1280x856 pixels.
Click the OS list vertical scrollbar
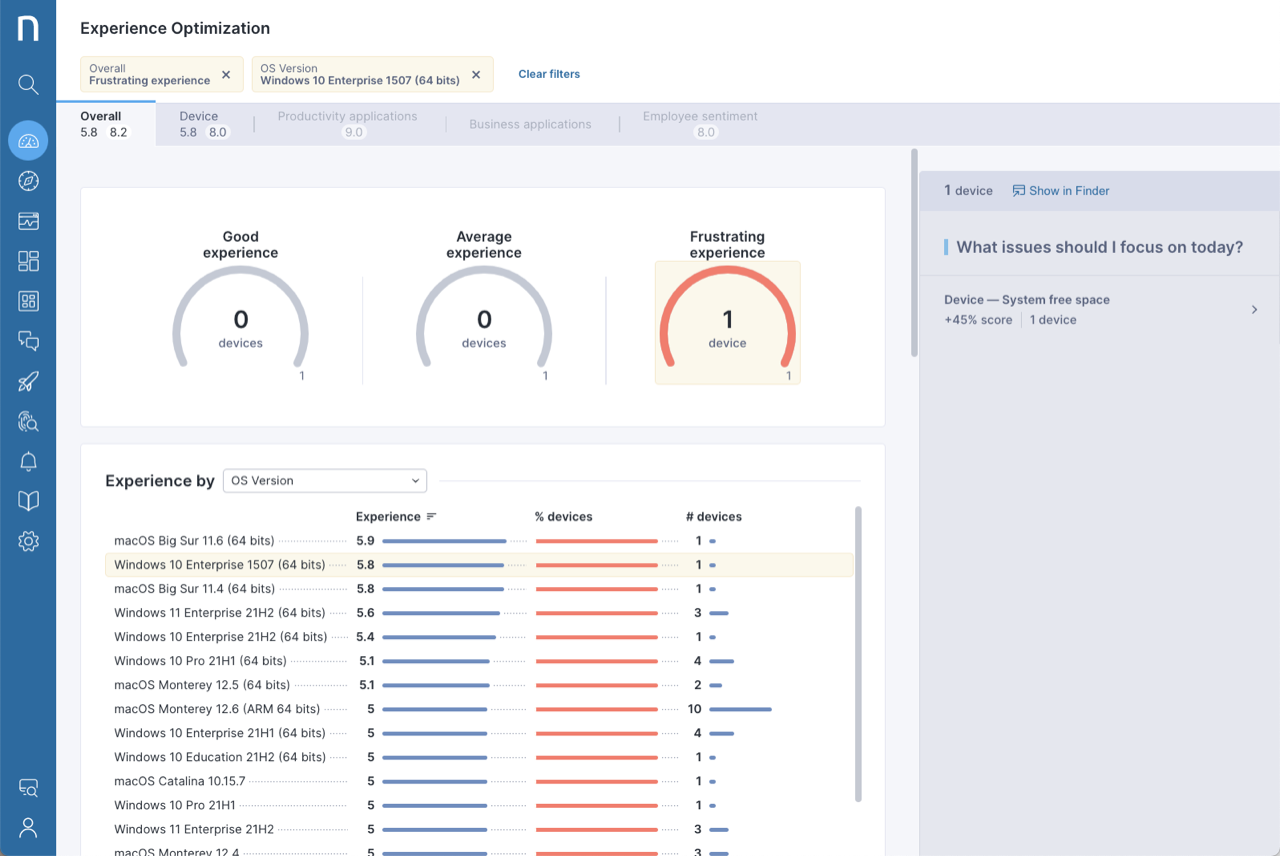(858, 652)
